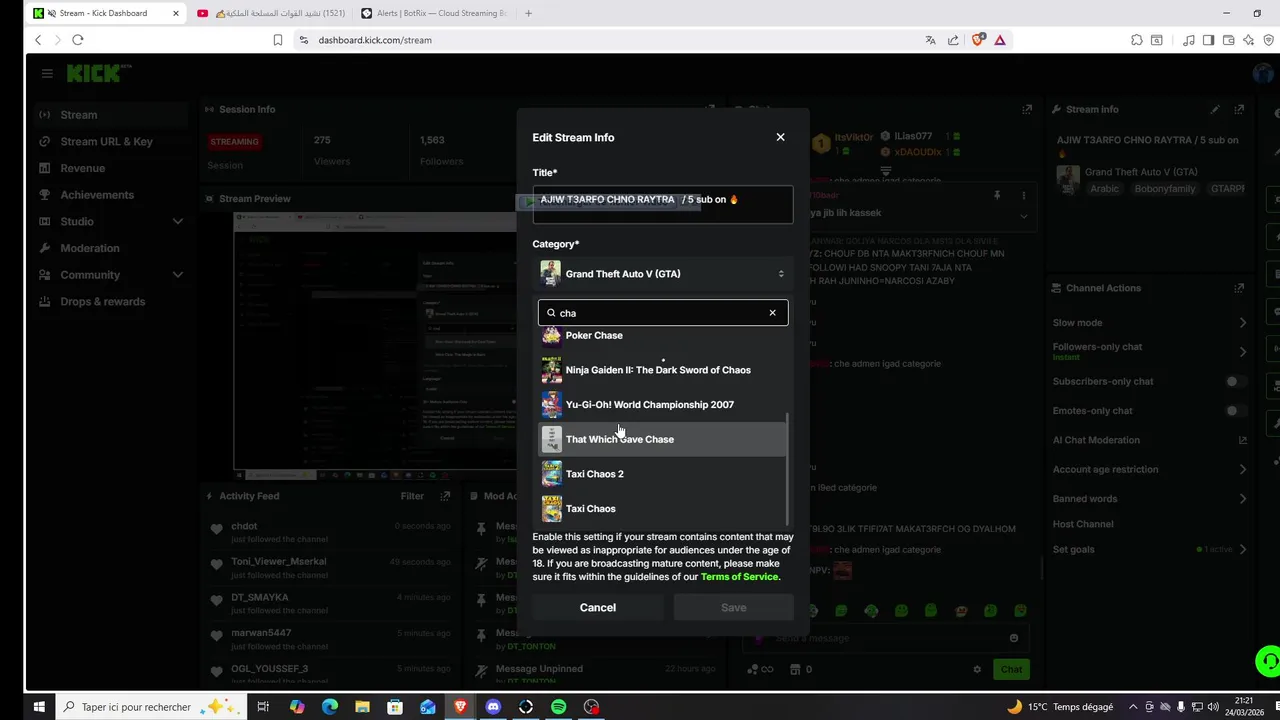The height and width of the screenshot is (720, 1280).
Task: Open the Filter in Activity Feed
Action: pos(412,496)
